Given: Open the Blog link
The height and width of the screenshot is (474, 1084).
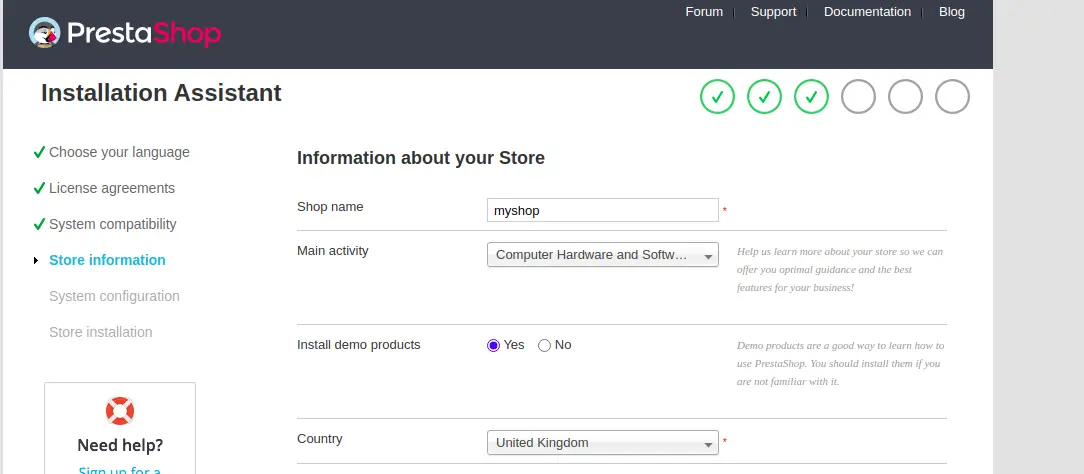Looking at the screenshot, I should pyautogui.click(x=951, y=12).
